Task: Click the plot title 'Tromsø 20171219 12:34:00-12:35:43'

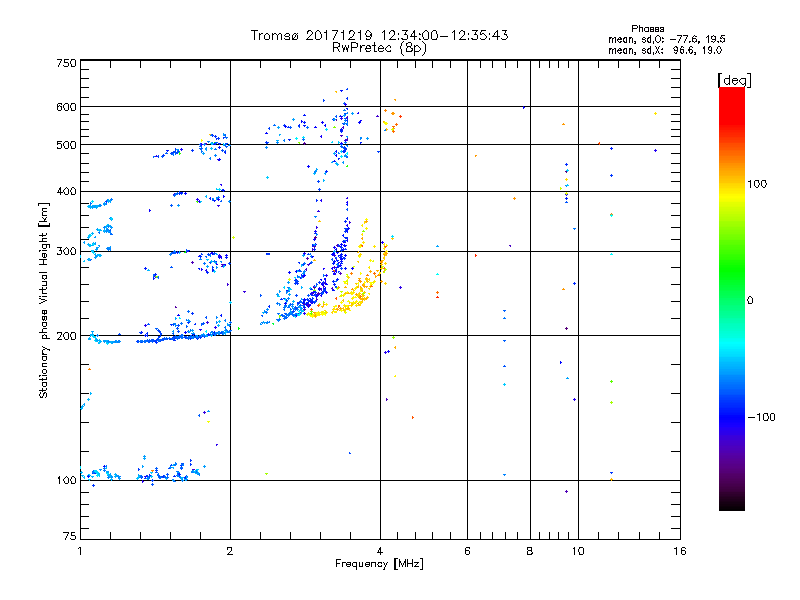Action: click(x=379, y=35)
